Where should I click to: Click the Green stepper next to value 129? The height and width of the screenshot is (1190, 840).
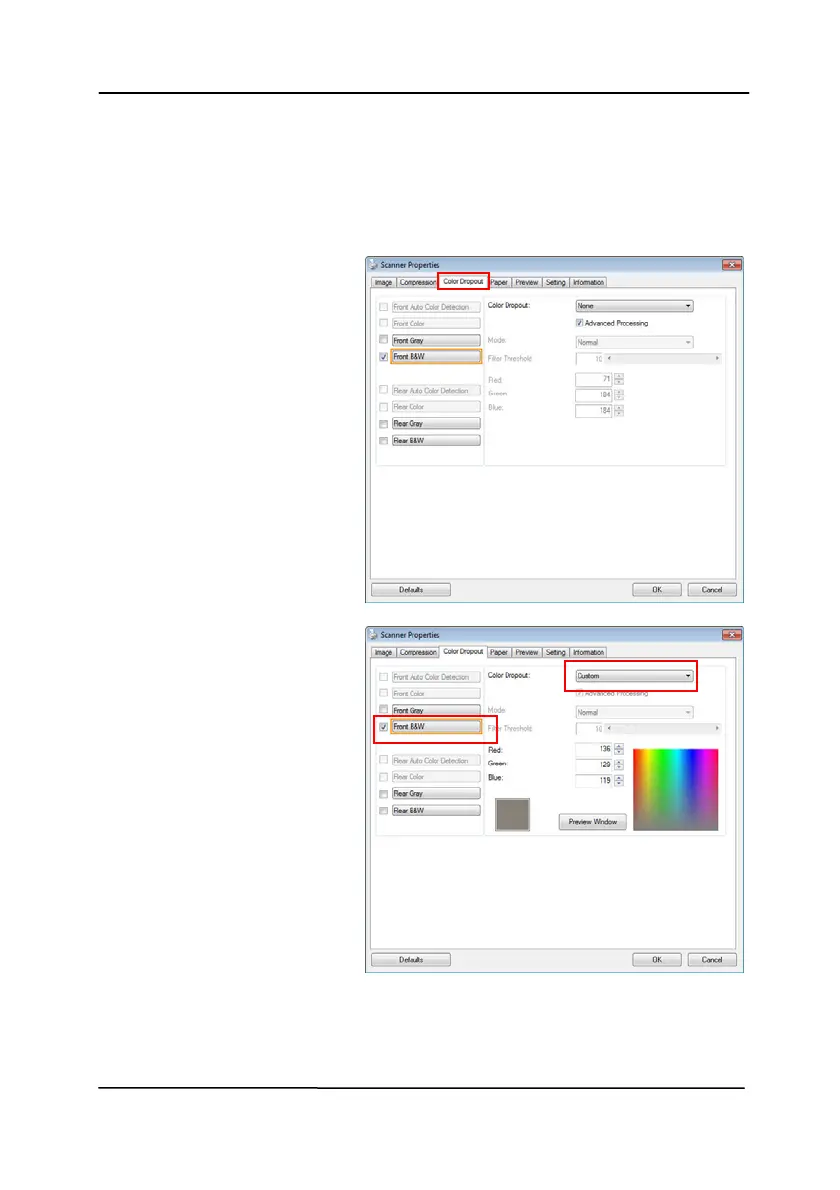[x=618, y=764]
